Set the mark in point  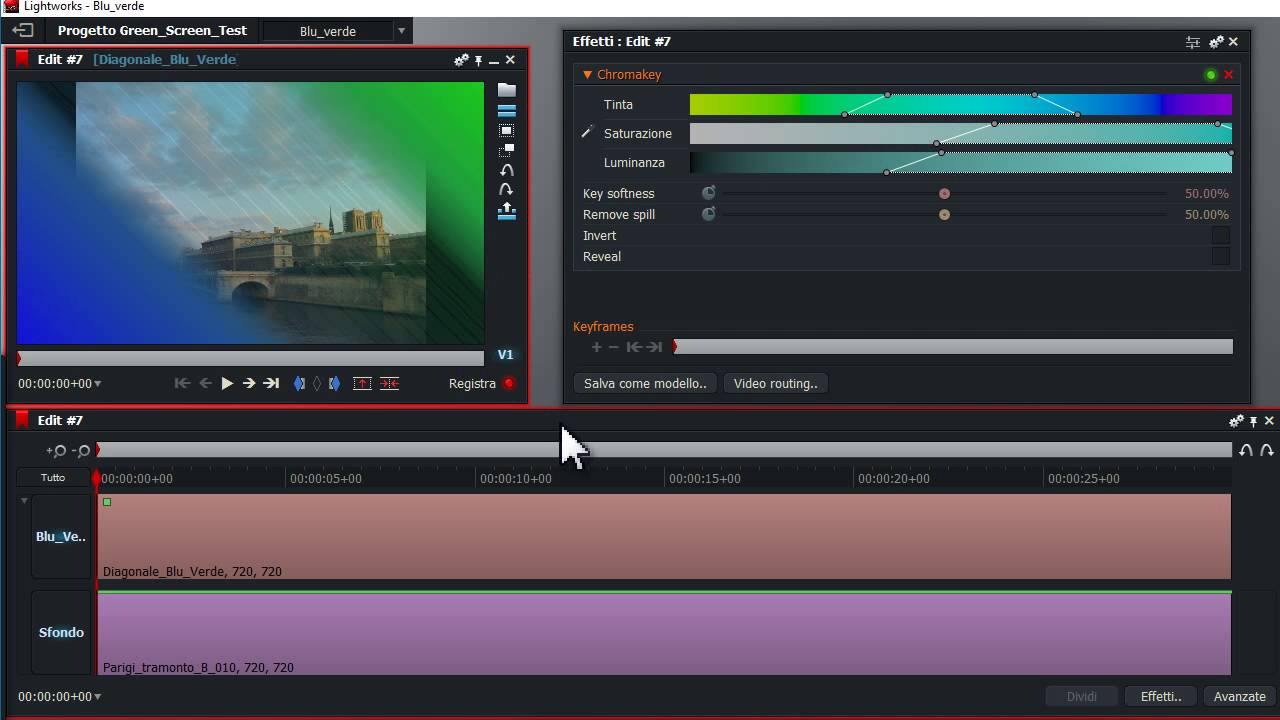pyautogui.click(x=299, y=383)
